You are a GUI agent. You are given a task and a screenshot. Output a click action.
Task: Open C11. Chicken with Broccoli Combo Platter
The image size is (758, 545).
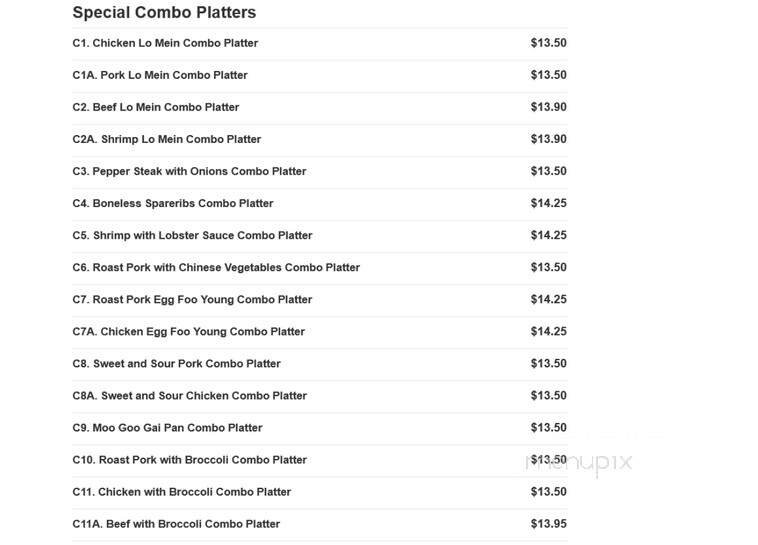(x=181, y=491)
